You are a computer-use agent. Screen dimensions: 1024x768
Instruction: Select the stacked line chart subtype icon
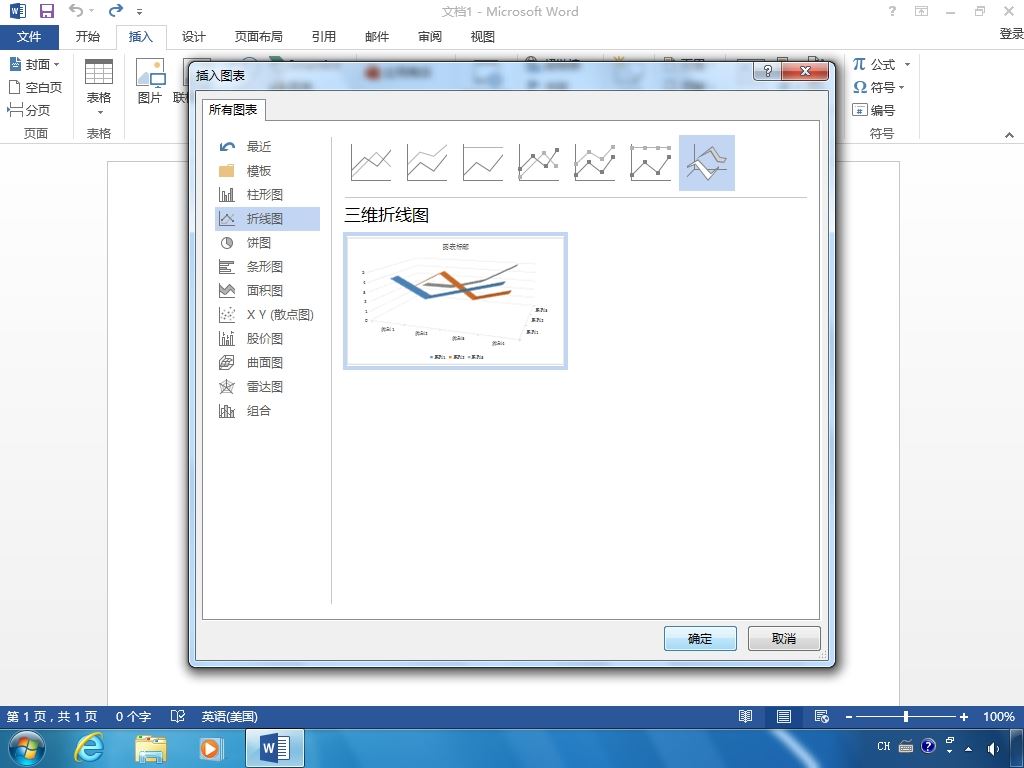pyautogui.click(x=427, y=163)
